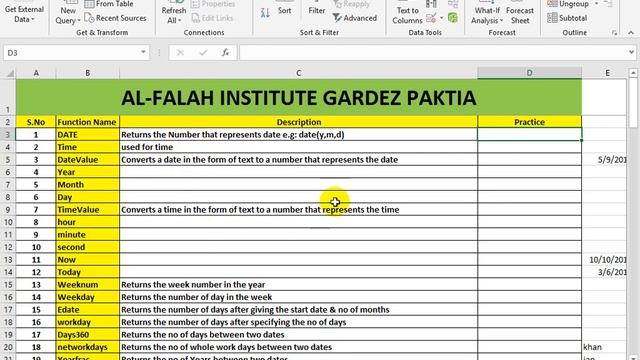This screenshot has height=360, width=640.
Task: Click the Enter checkmark in formula bar
Action: 203,53
